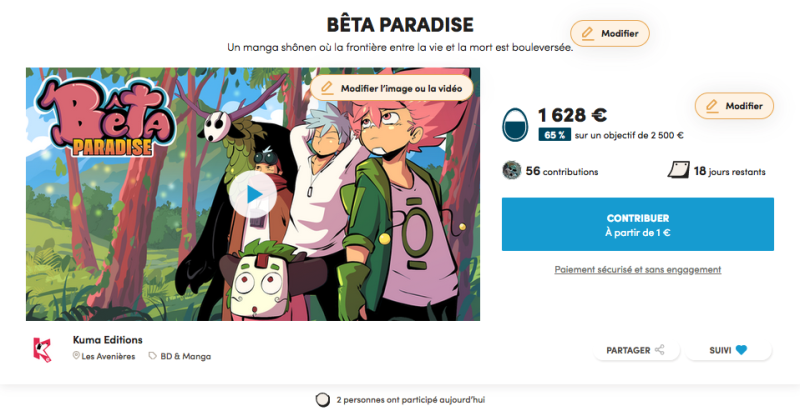The image size is (800, 416).
Task: Play the Bêta Paradise campaign video
Action: (253, 194)
